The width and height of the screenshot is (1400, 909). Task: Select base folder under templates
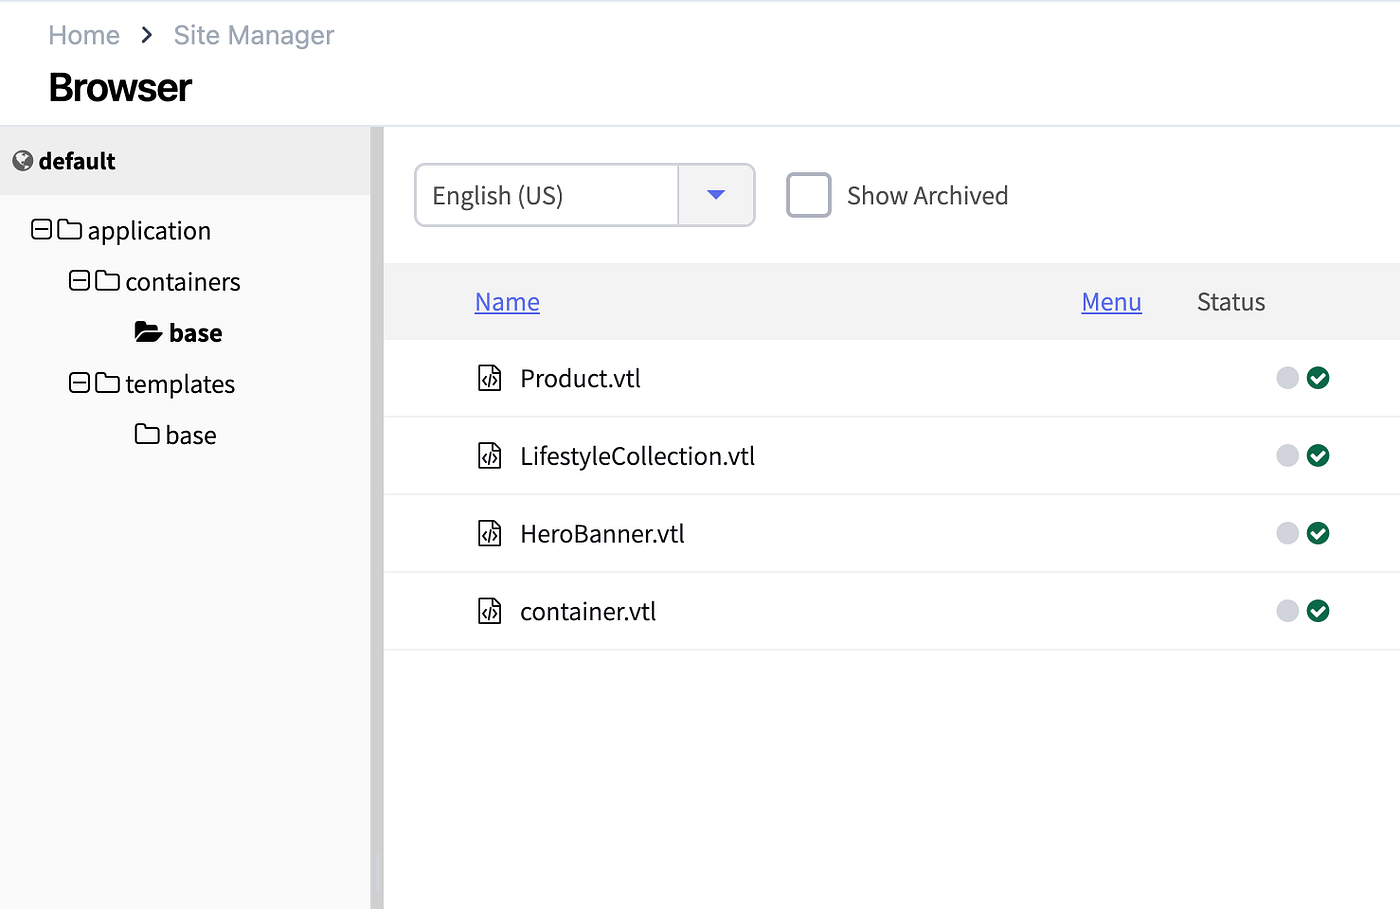pyautogui.click(x=191, y=435)
